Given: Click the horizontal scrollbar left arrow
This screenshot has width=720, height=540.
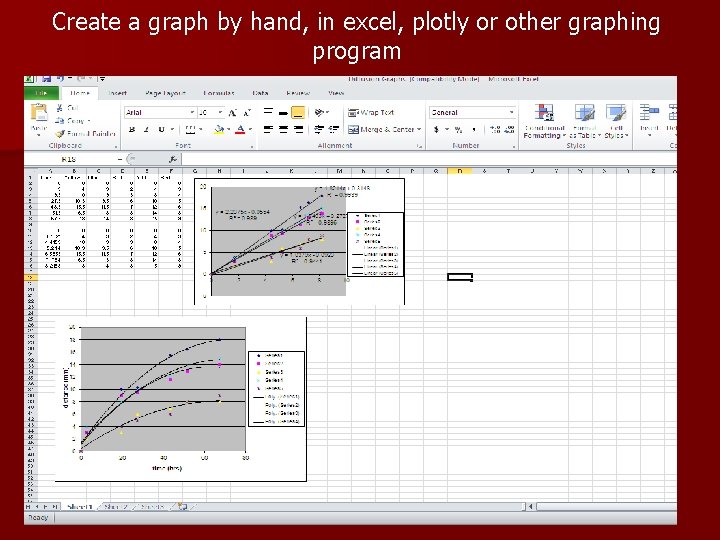Looking at the screenshot, I should (530, 506).
